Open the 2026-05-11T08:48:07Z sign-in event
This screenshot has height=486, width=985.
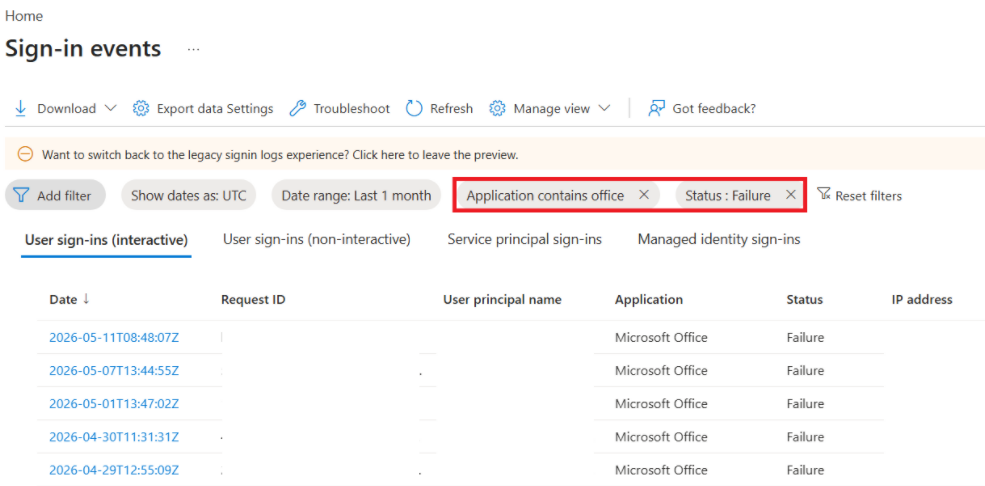[x=114, y=338]
